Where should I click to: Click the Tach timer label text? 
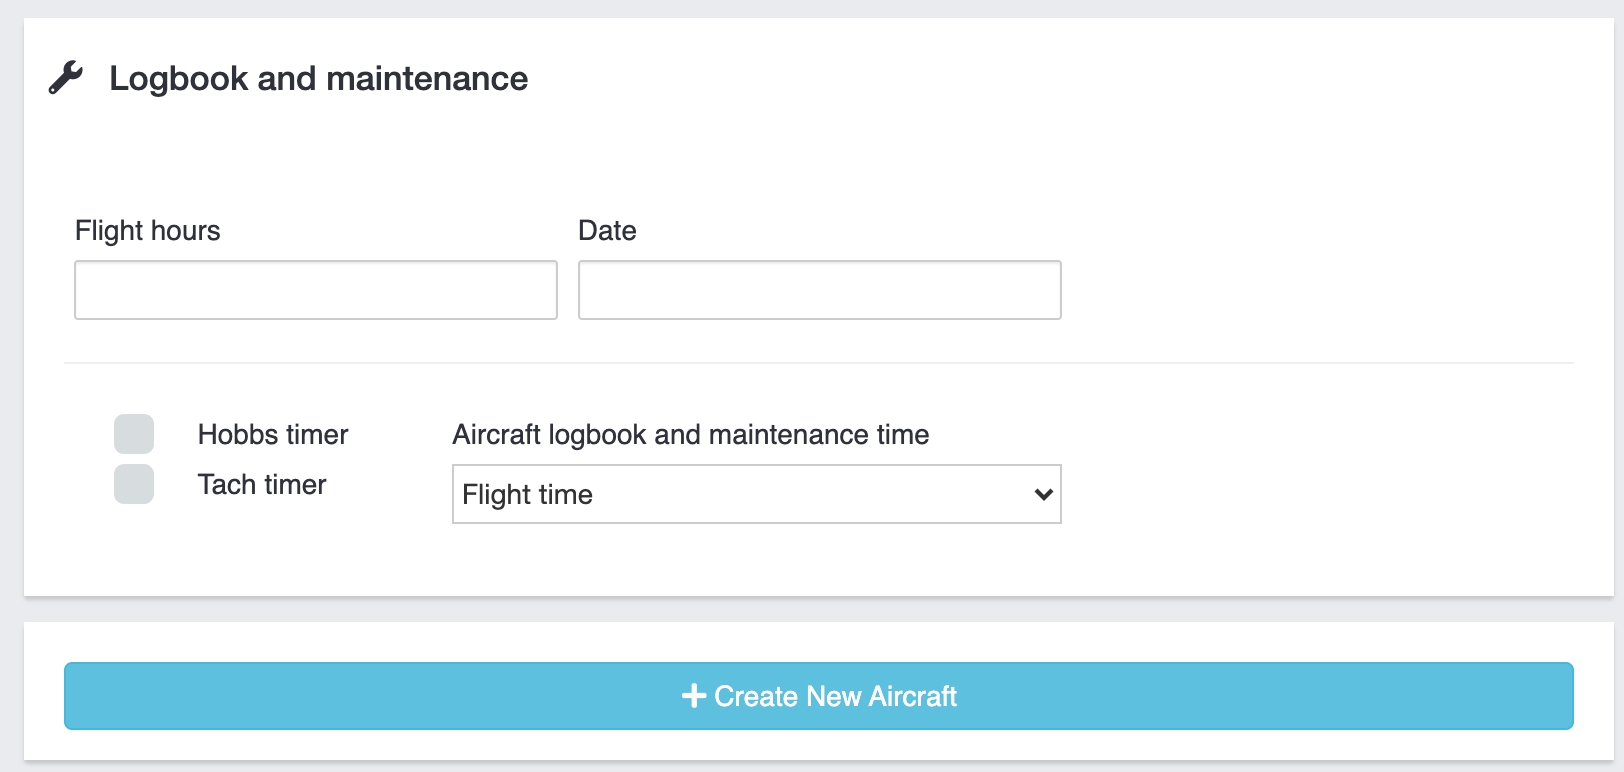(x=262, y=485)
